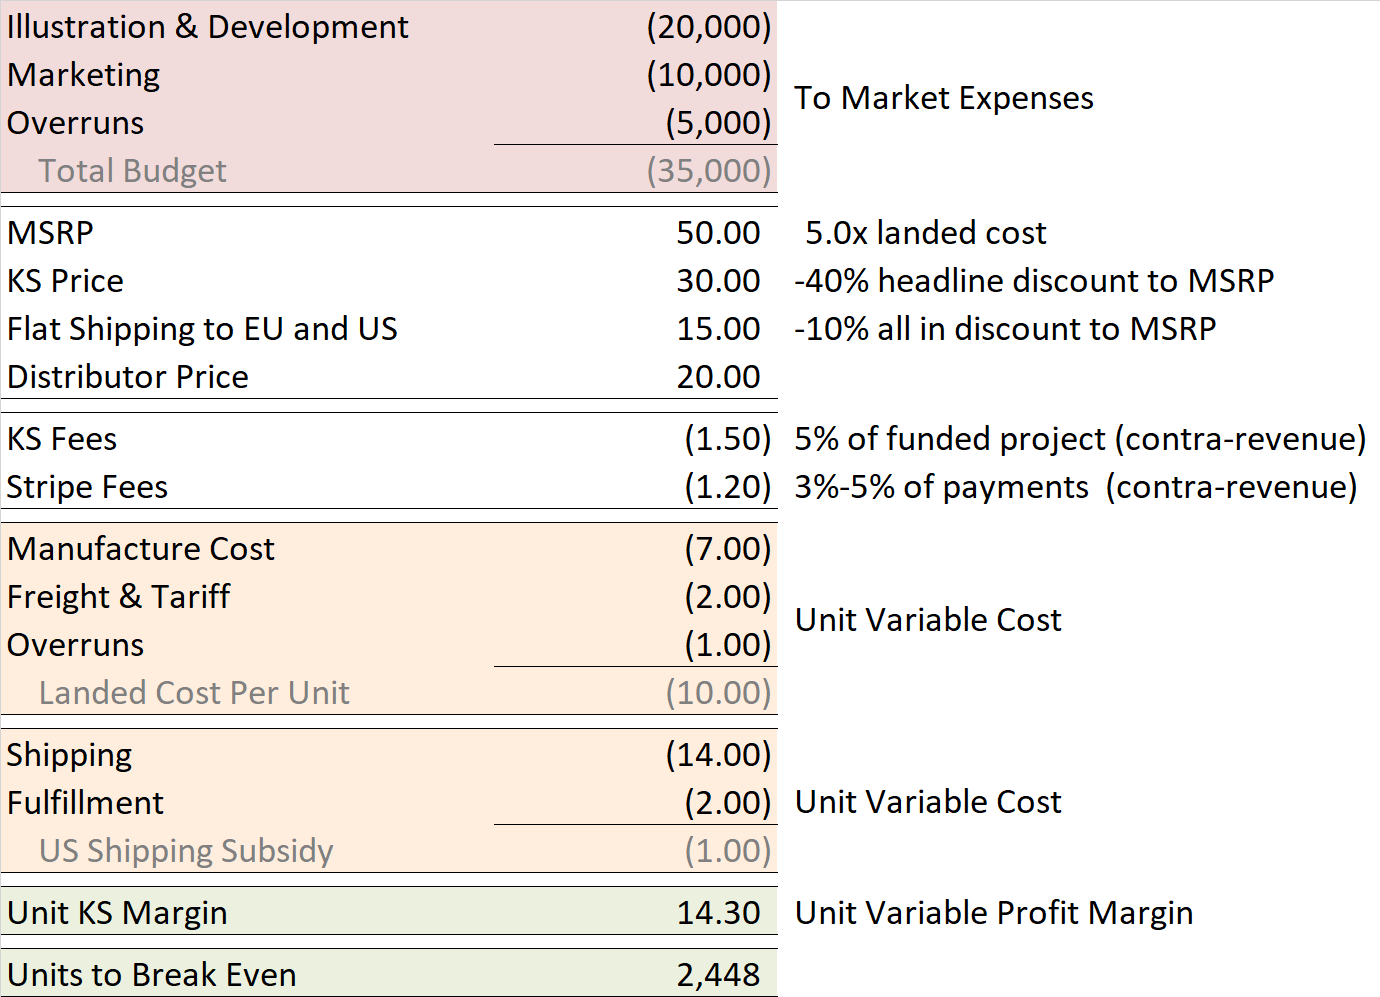The image size is (1380, 997).
Task: Select the 'MSRP' label cell
Action: click(50, 233)
